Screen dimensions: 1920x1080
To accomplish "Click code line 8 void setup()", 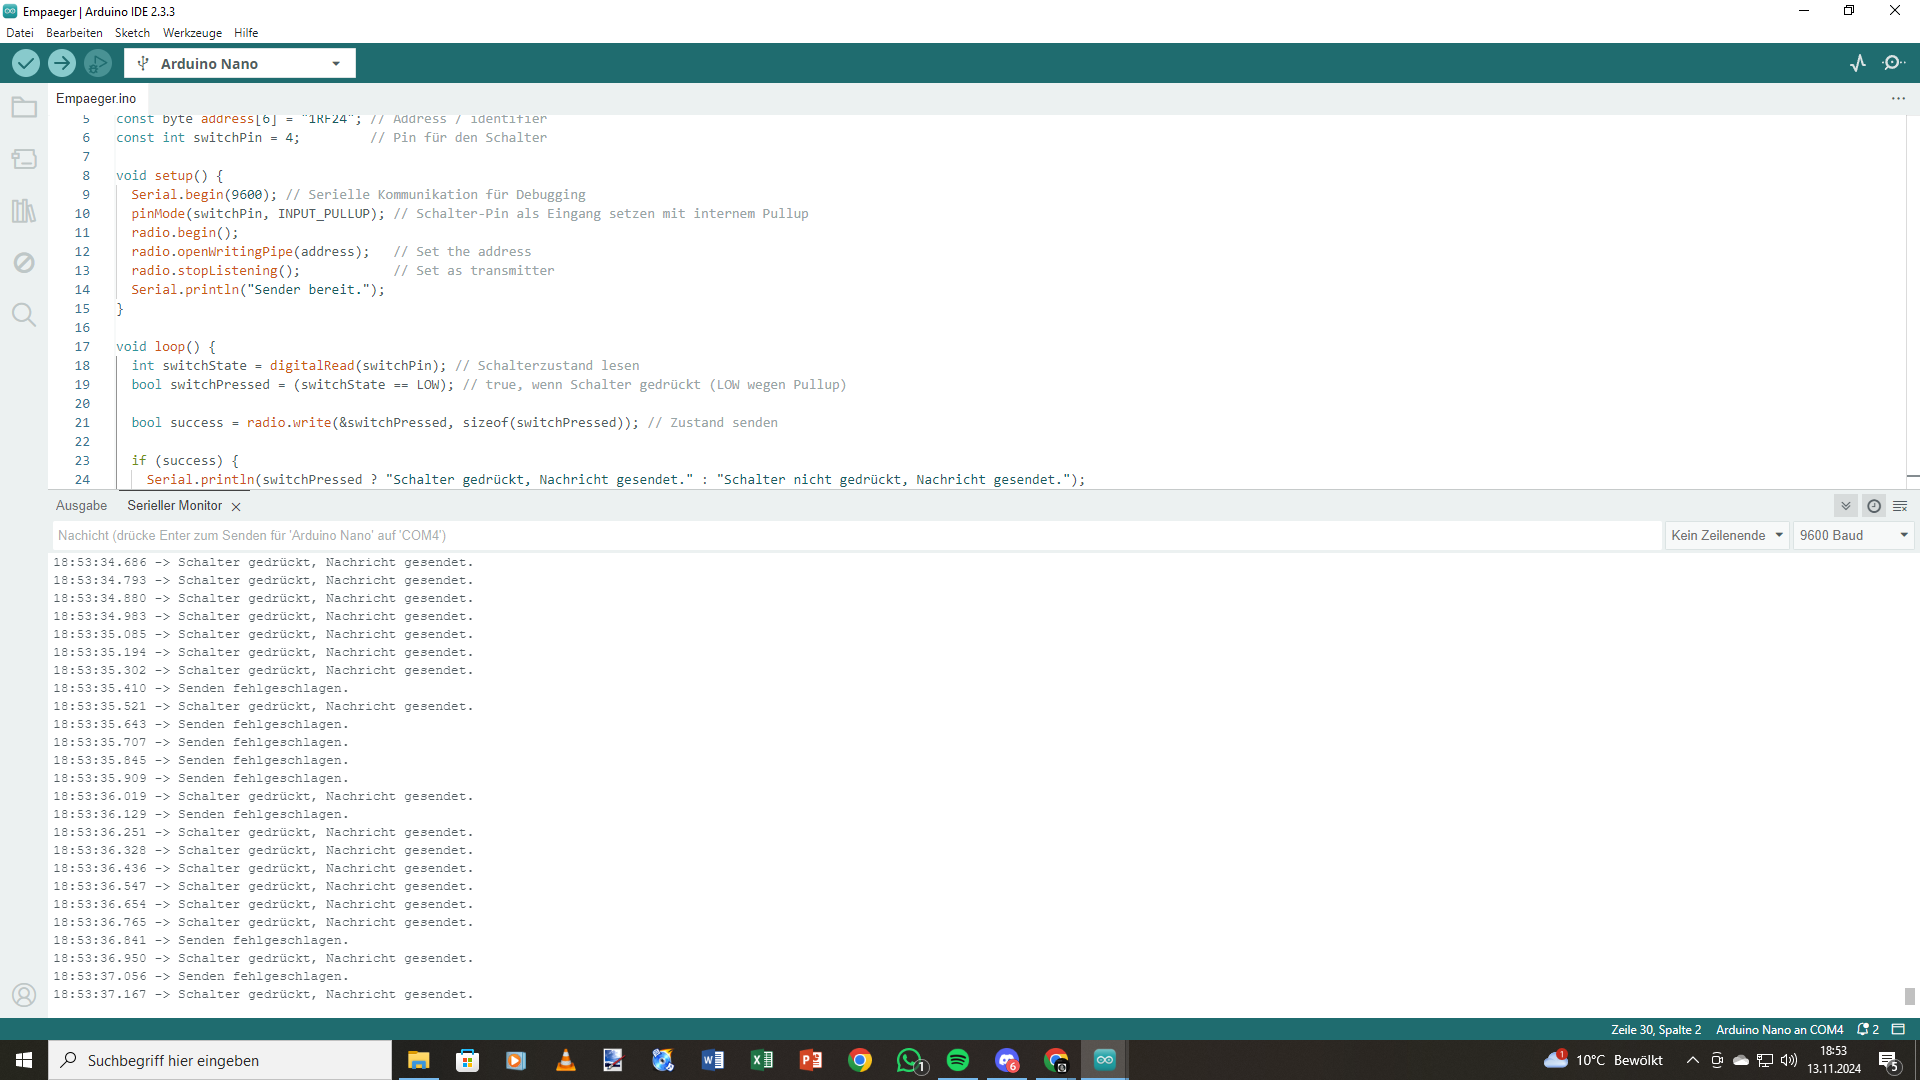I will pos(170,176).
